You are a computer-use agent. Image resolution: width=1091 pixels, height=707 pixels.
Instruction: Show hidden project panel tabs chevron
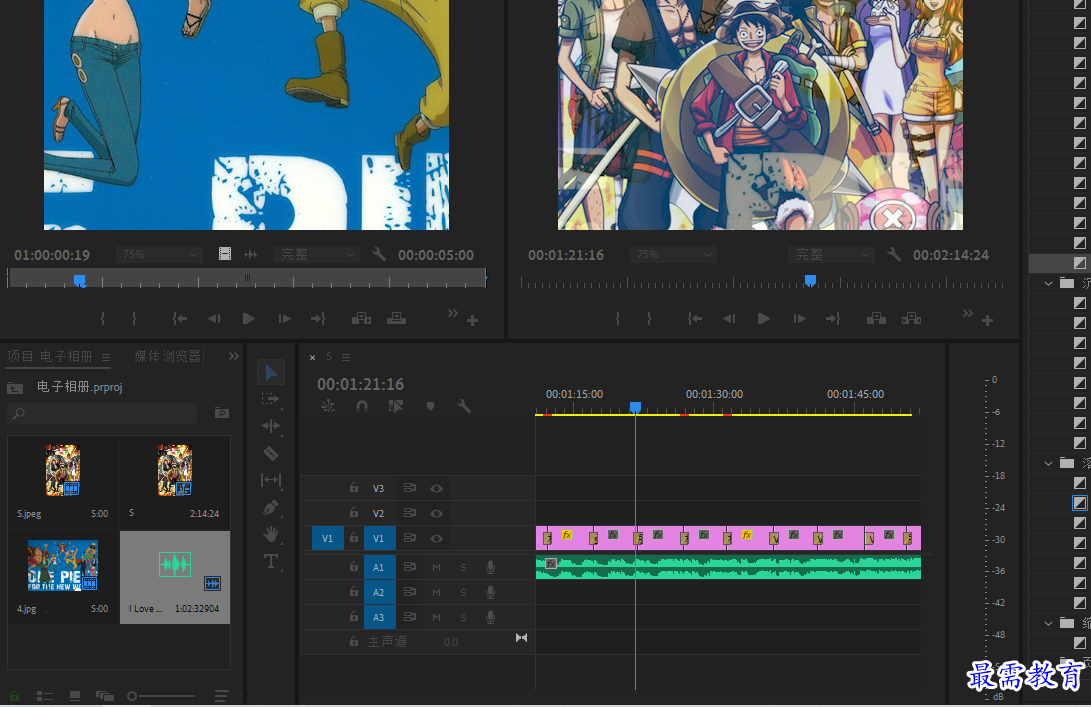(234, 356)
